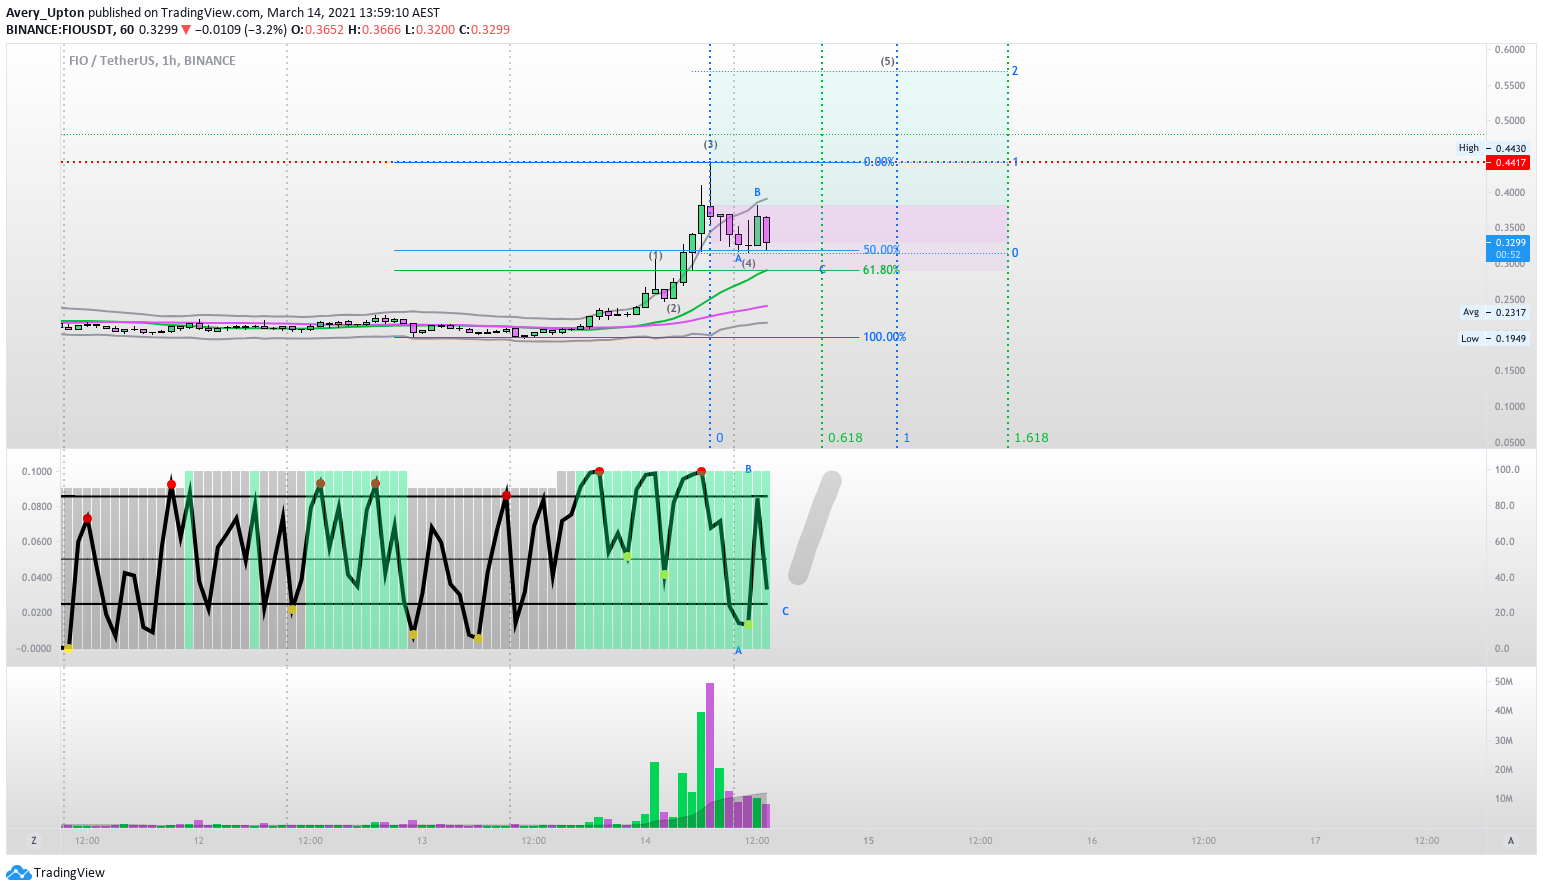Click the 100.0 value on the oscillator axis

1507,469
